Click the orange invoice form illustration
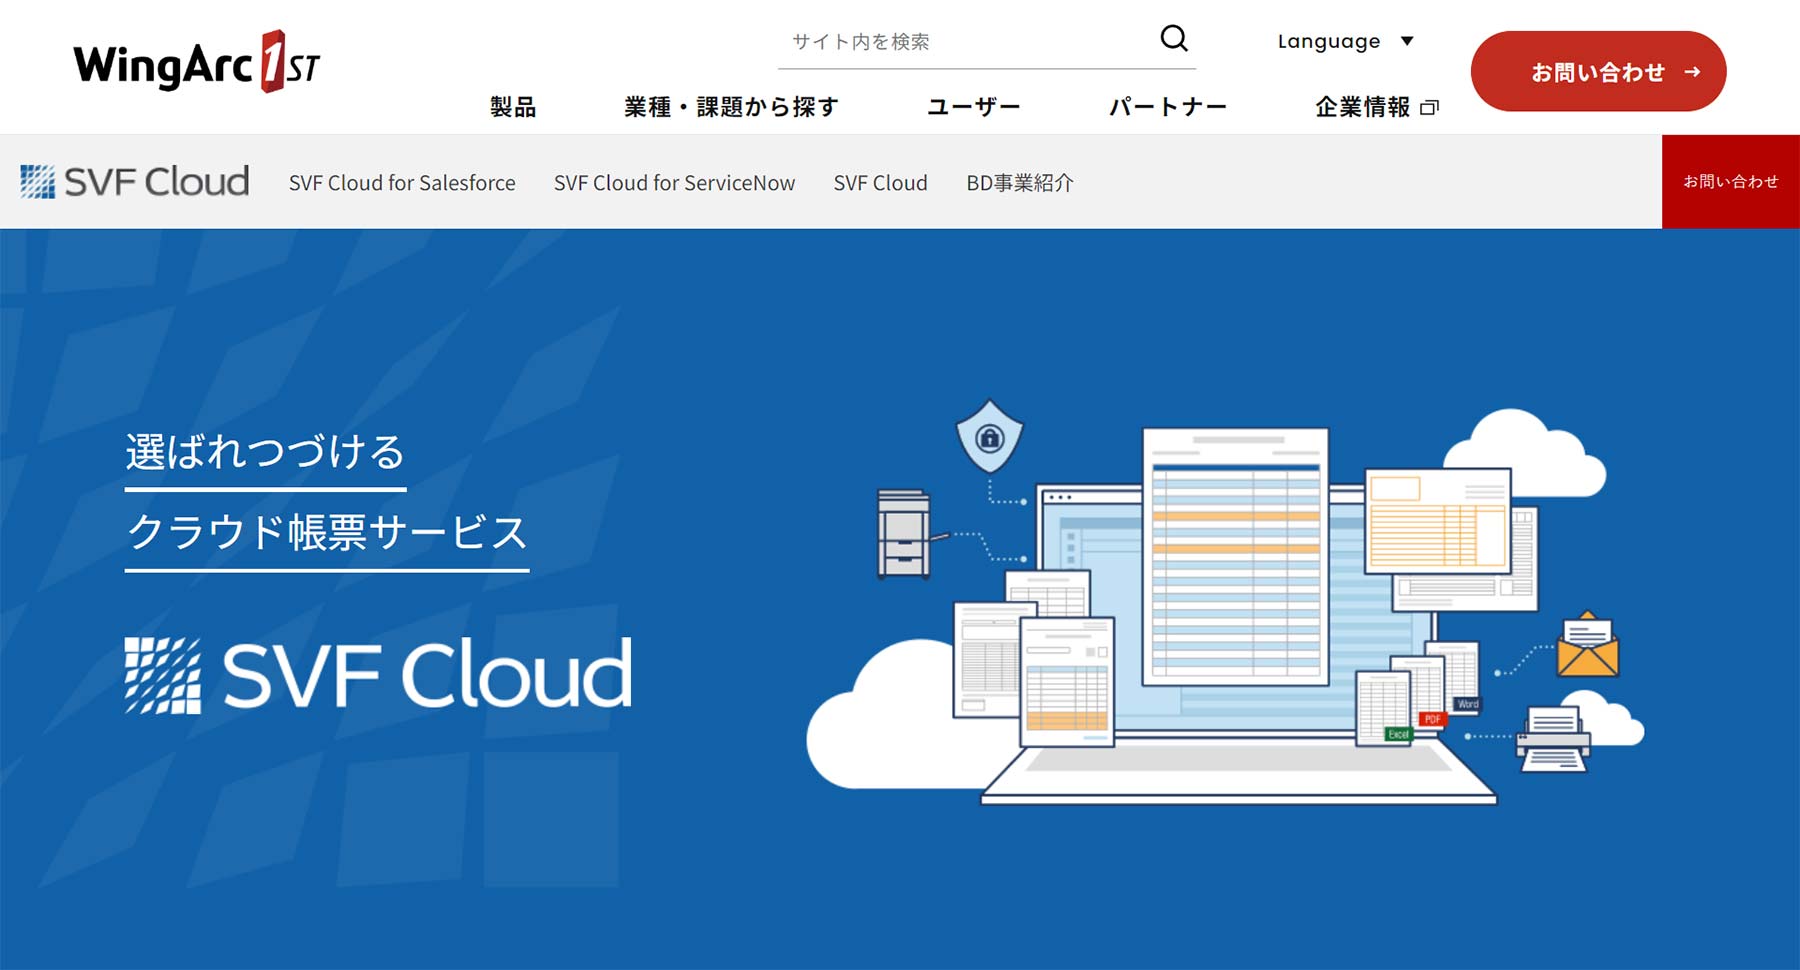Image resolution: width=1800 pixels, height=970 pixels. click(x=1438, y=520)
